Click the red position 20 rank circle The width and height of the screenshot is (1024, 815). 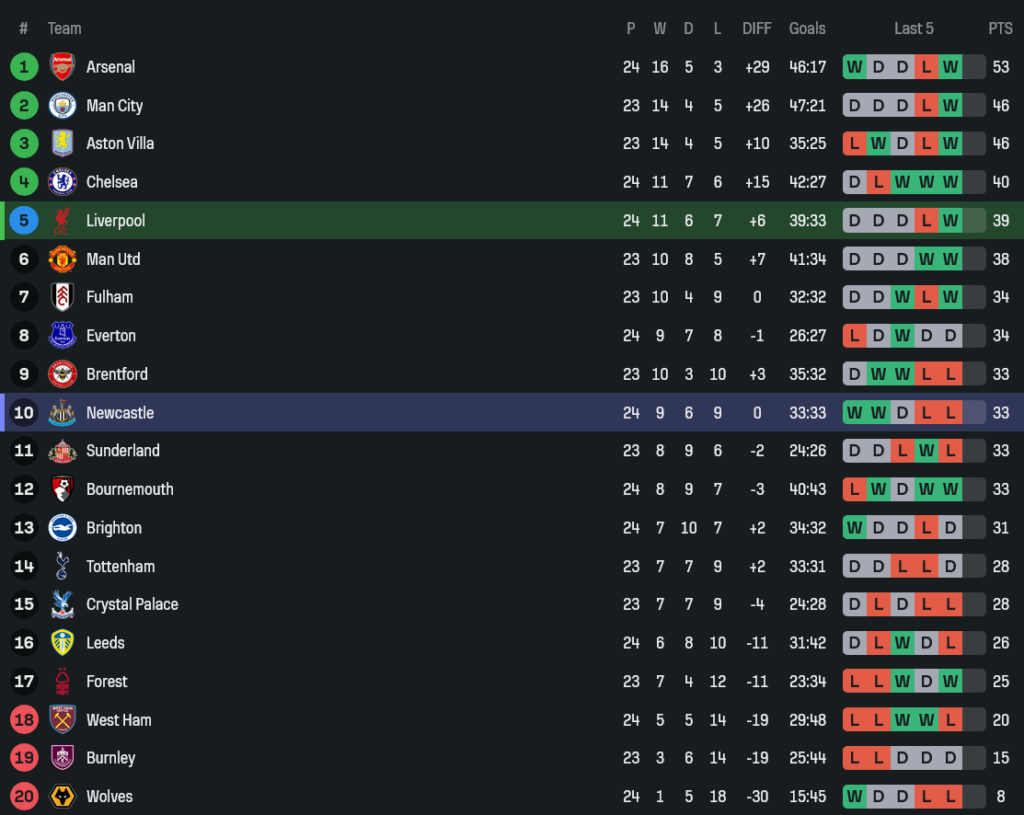point(24,796)
